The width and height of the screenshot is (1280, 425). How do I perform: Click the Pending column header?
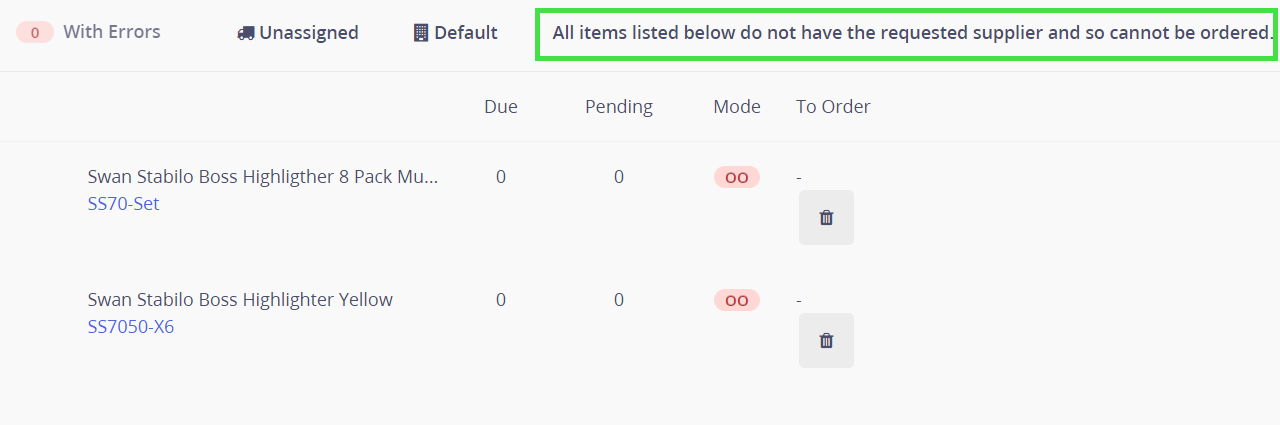(x=619, y=107)
